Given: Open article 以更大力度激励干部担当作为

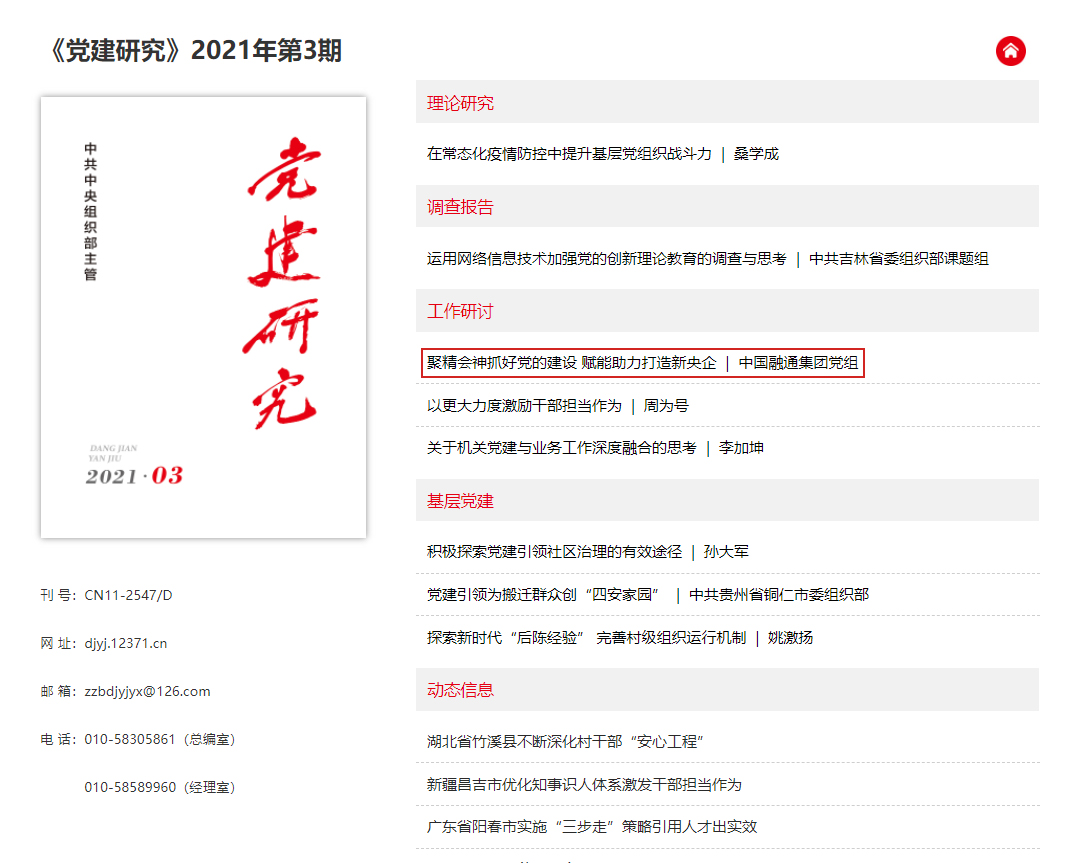Looking at the screenshot, I should tap(524, 406).
